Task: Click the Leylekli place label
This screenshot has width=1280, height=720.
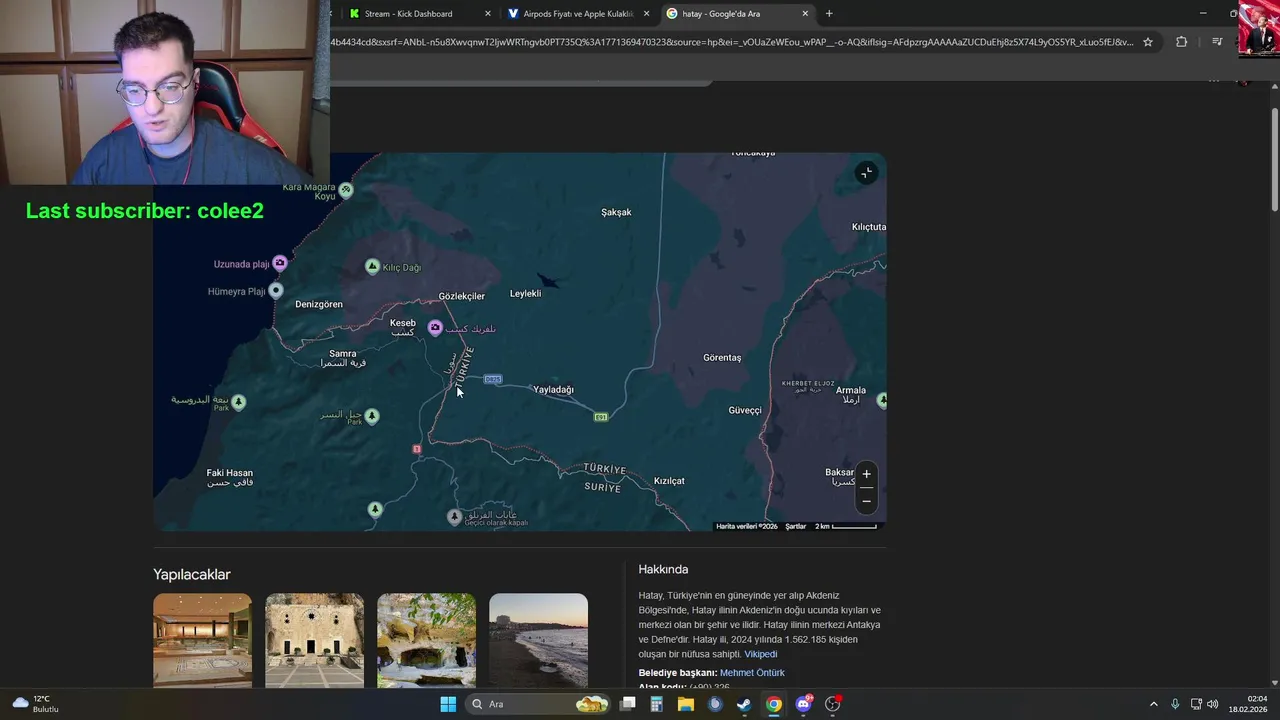Action: 525,293
